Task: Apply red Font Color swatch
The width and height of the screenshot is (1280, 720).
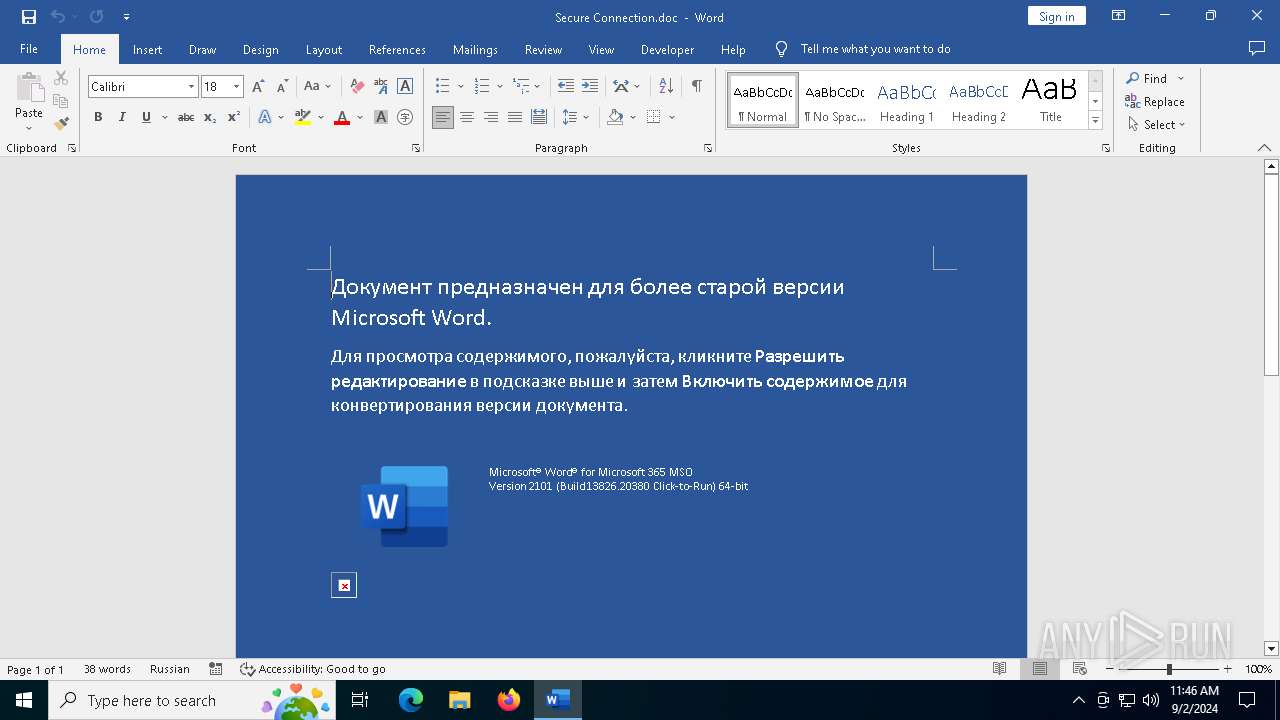Action: click(x=342, y=117)
